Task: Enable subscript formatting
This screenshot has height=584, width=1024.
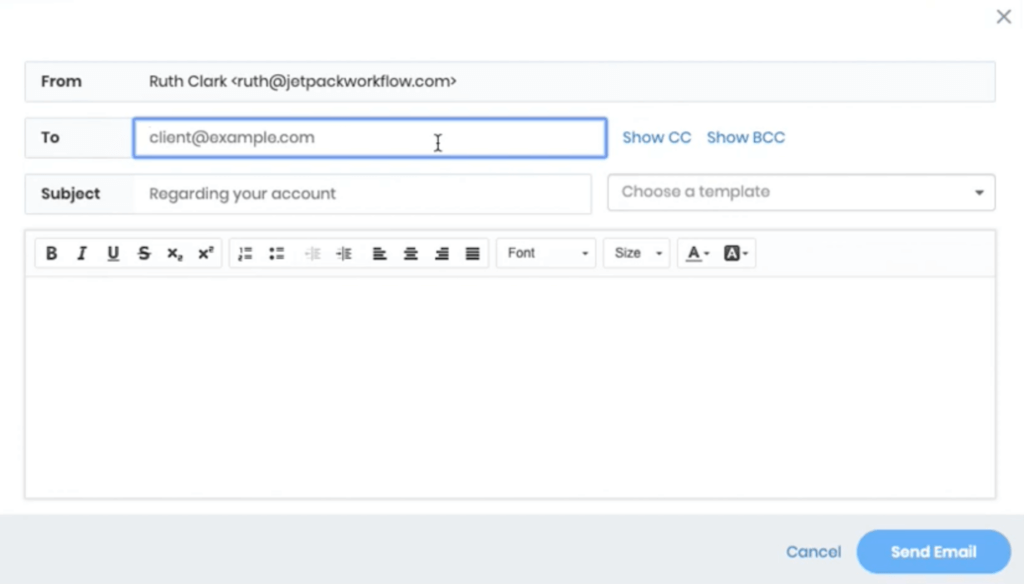Action: point(175,254)
